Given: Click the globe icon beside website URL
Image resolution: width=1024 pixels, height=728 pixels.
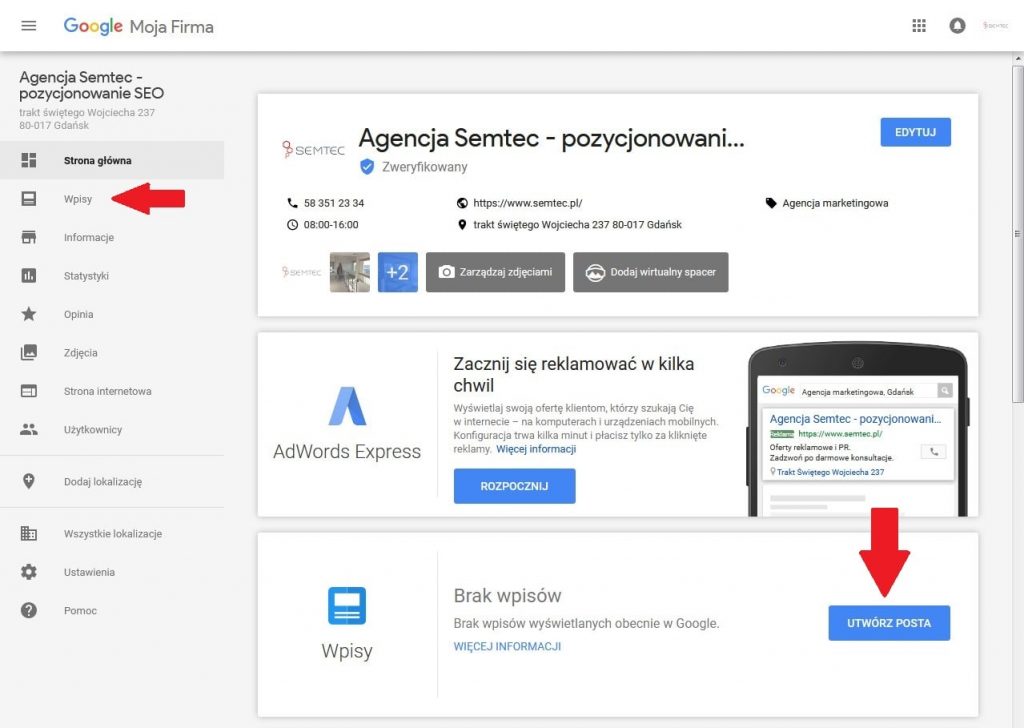Looking at the screenshot, I should click(x=462, y=203).
